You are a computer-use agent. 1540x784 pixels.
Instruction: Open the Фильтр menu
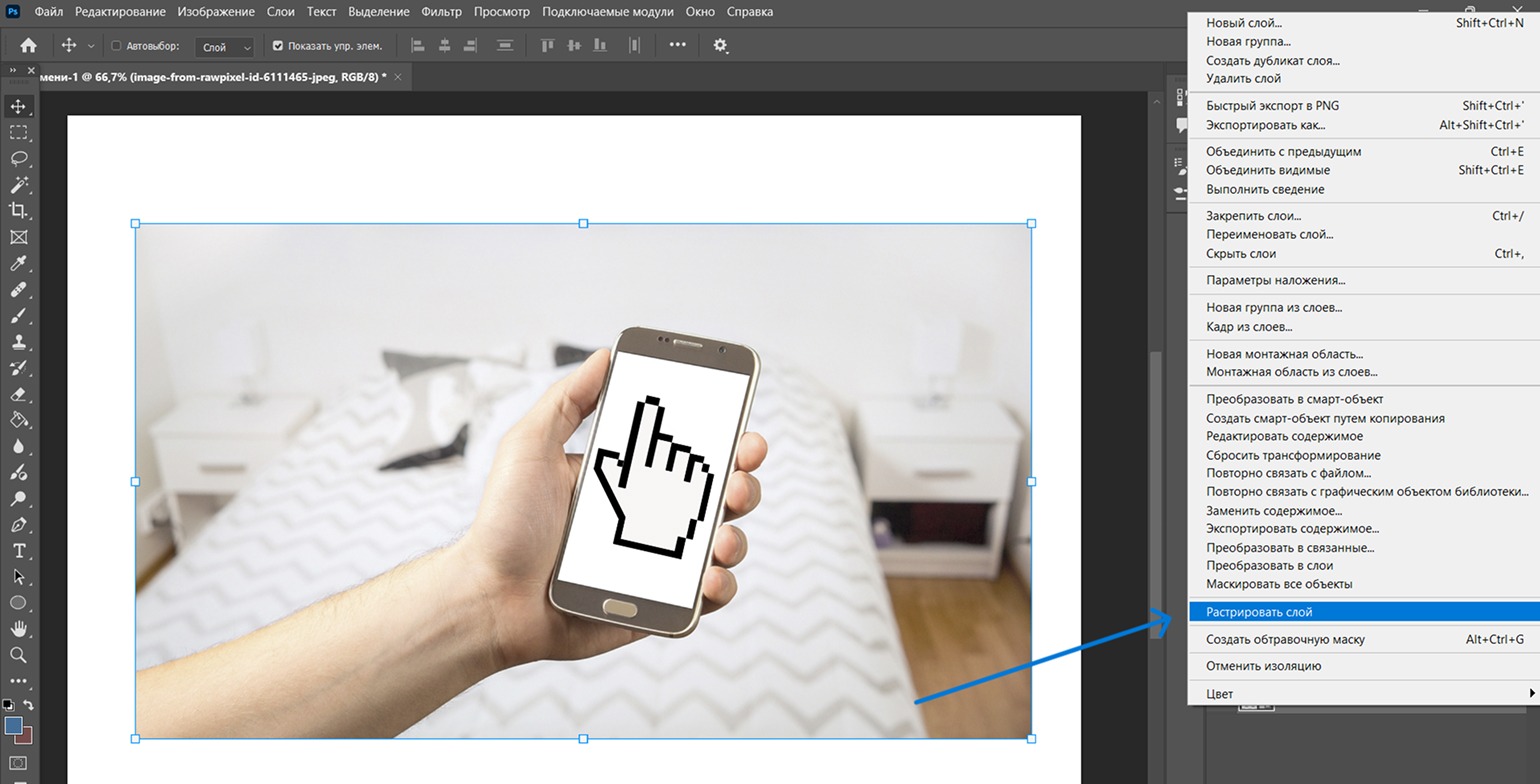[441, 12]
